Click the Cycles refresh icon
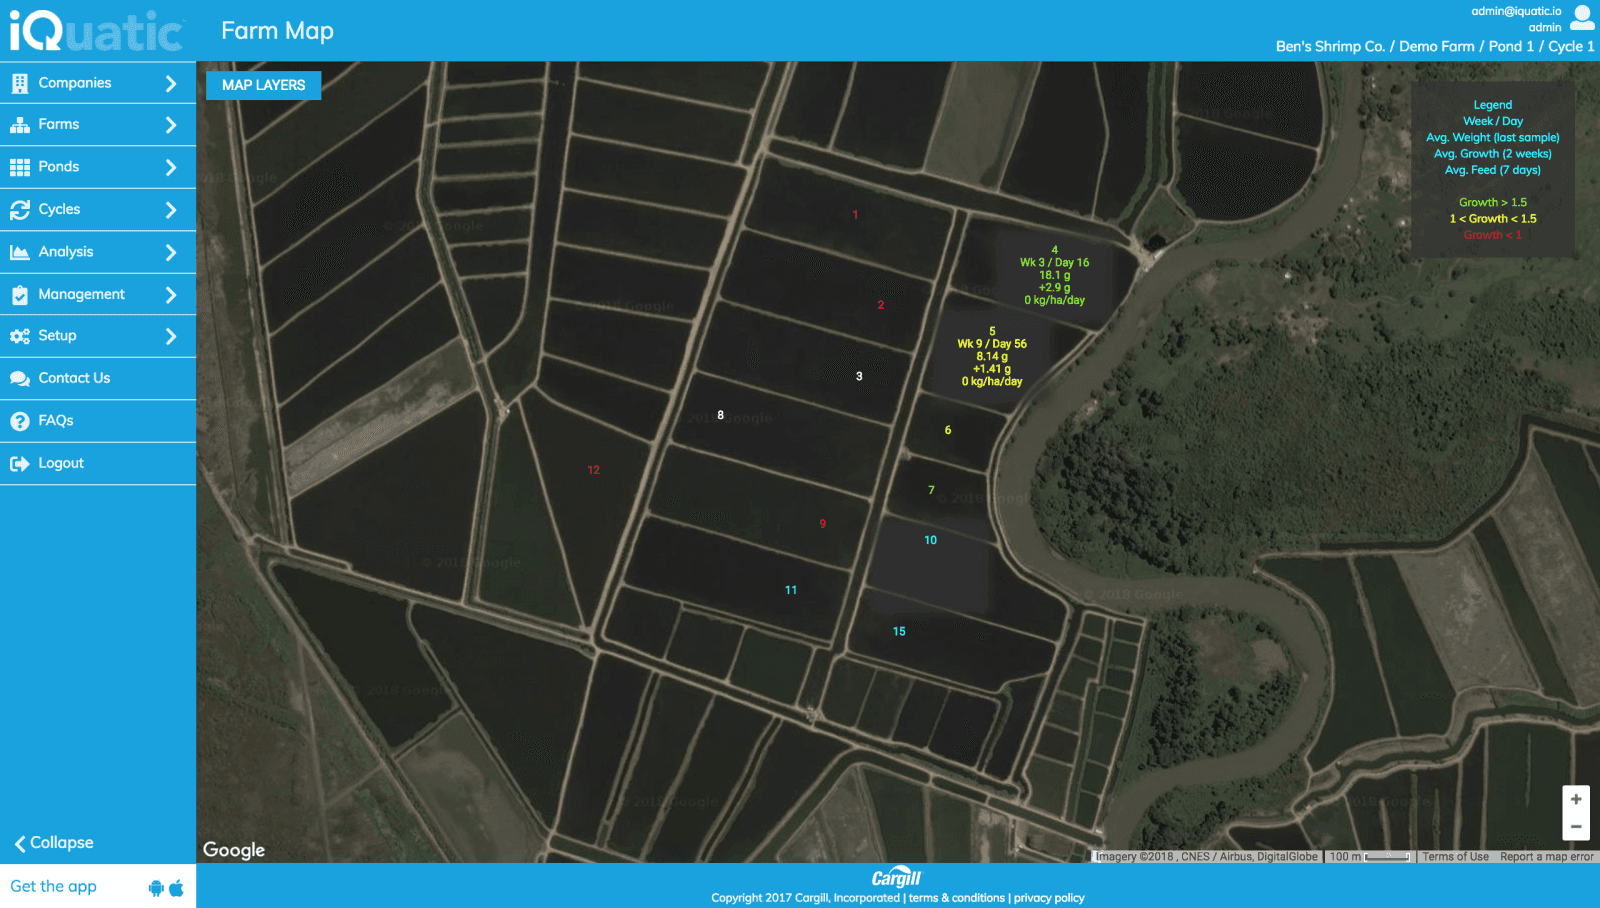This screenshot has height=908, width=1600. tap(20, 210)
